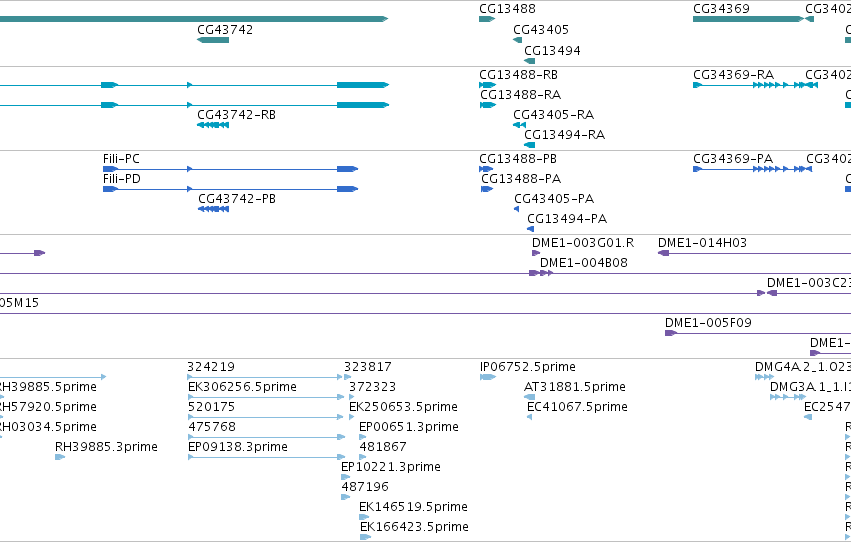Click the 372323 EST label
Viewport: 851px width, 542px height.
tap(372, 387)
